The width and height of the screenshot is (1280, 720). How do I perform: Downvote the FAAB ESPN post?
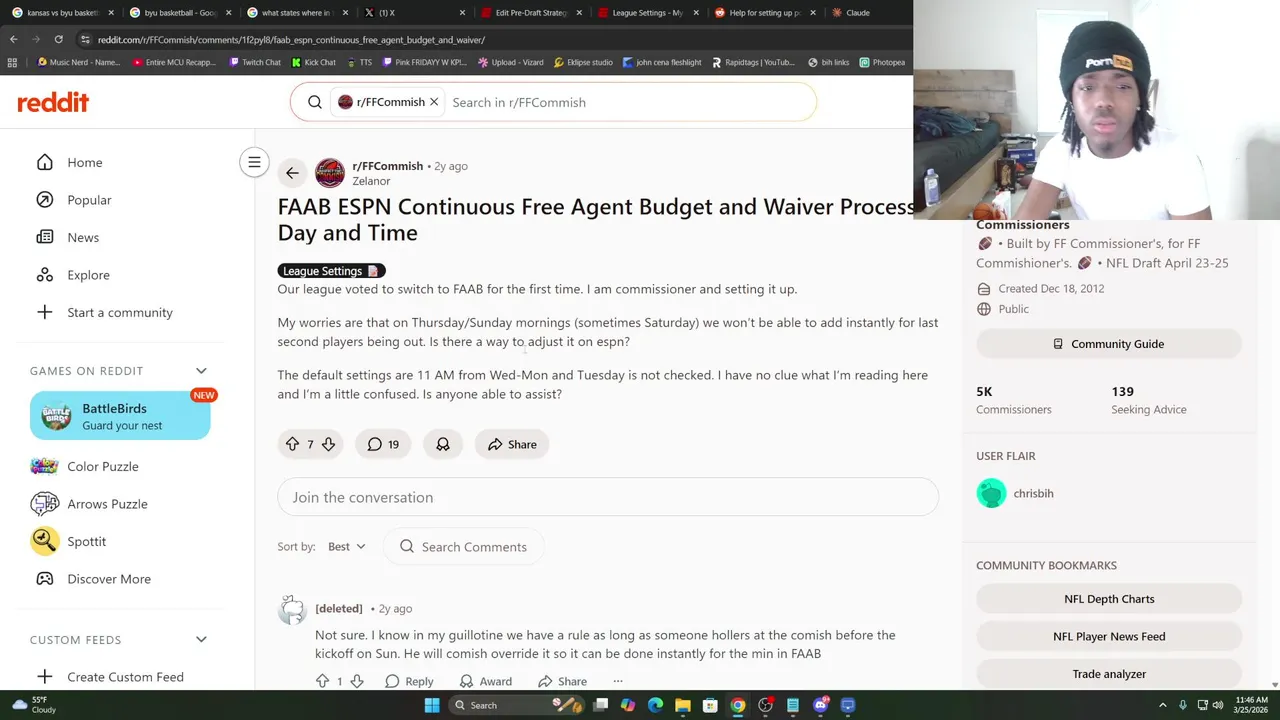pyautogui.click(x=328, y=444)
